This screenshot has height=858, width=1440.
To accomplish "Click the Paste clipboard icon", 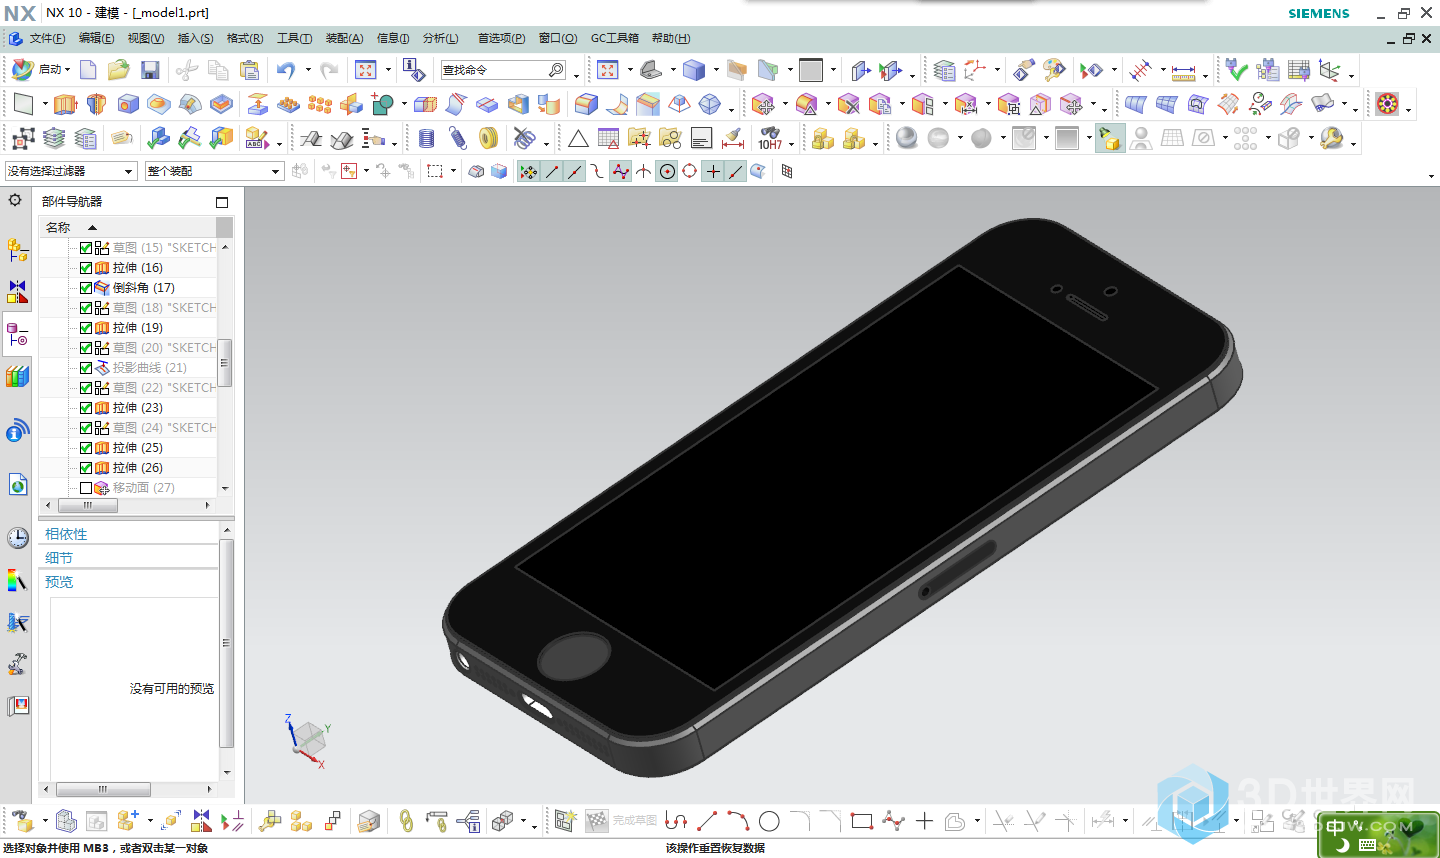I will pyautogui.click(x=250, y=70).
